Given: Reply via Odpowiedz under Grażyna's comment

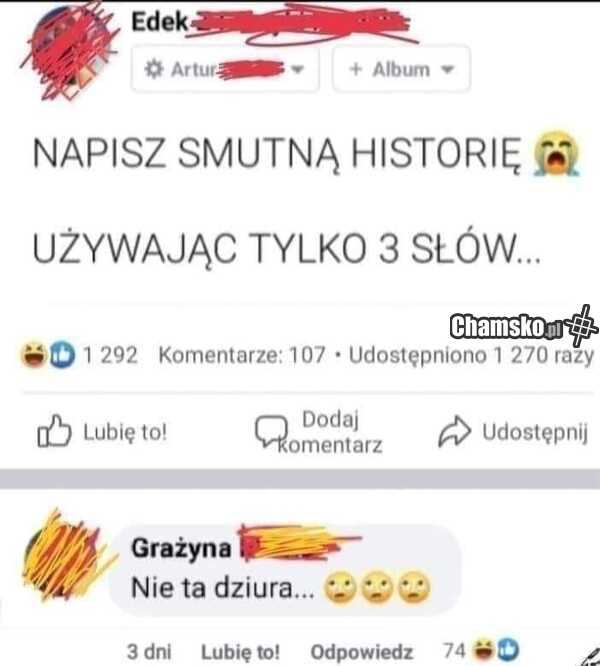Looking at the screenshot, I should 362,651.
